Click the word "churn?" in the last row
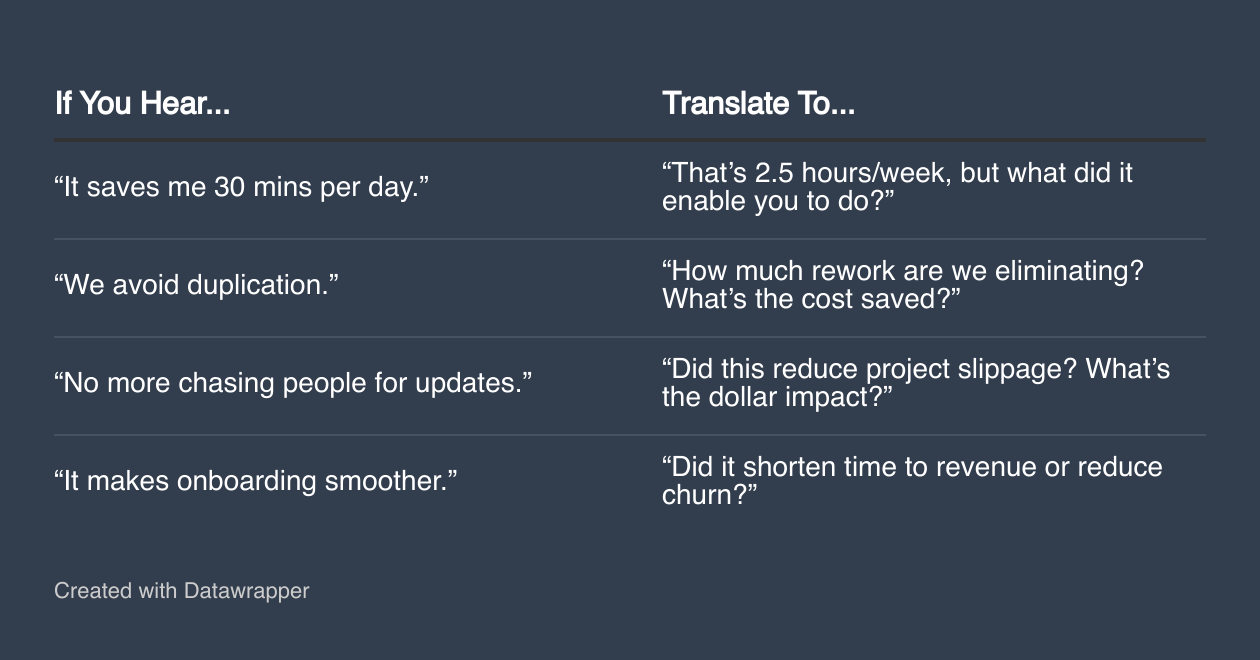The width and height of the screenshot is (1260, 660). 709,495
